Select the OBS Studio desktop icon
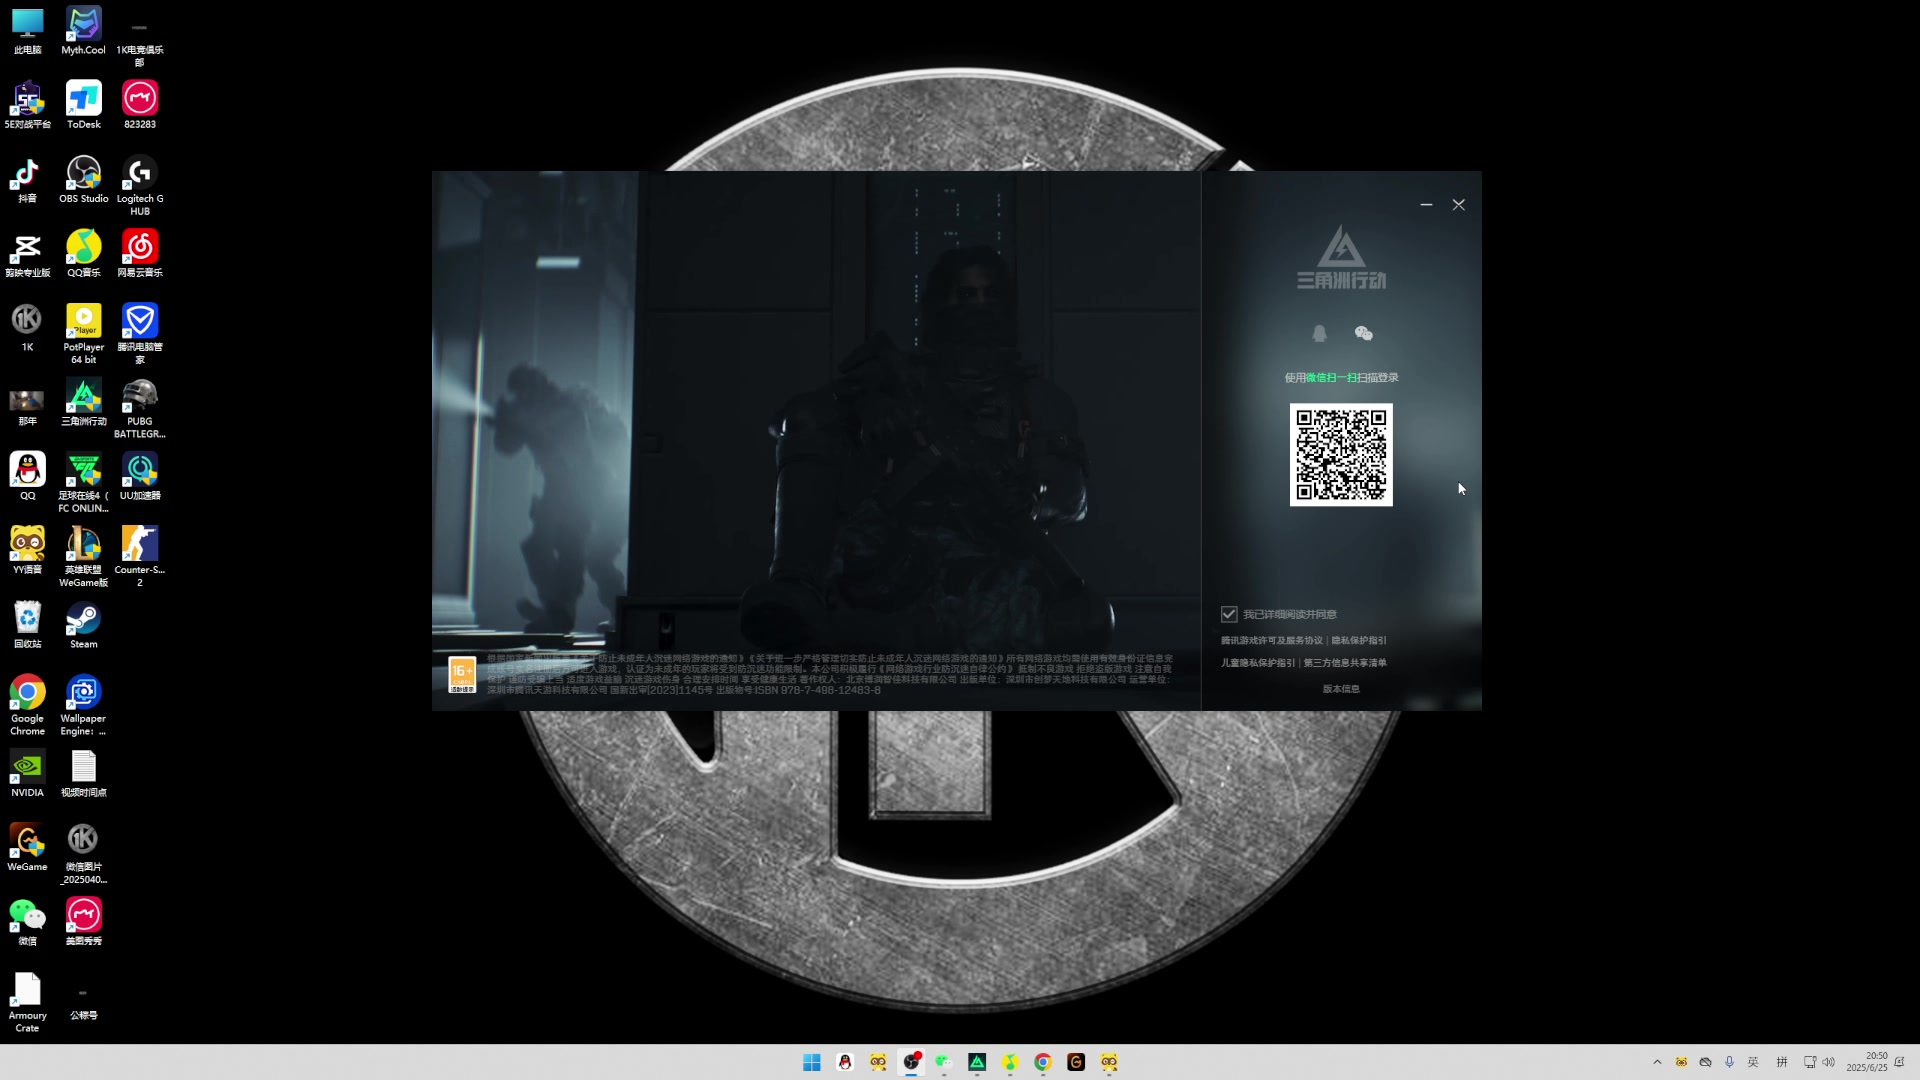The height and width of the screenshot is (1080, 1920). (x=84, y=180)
